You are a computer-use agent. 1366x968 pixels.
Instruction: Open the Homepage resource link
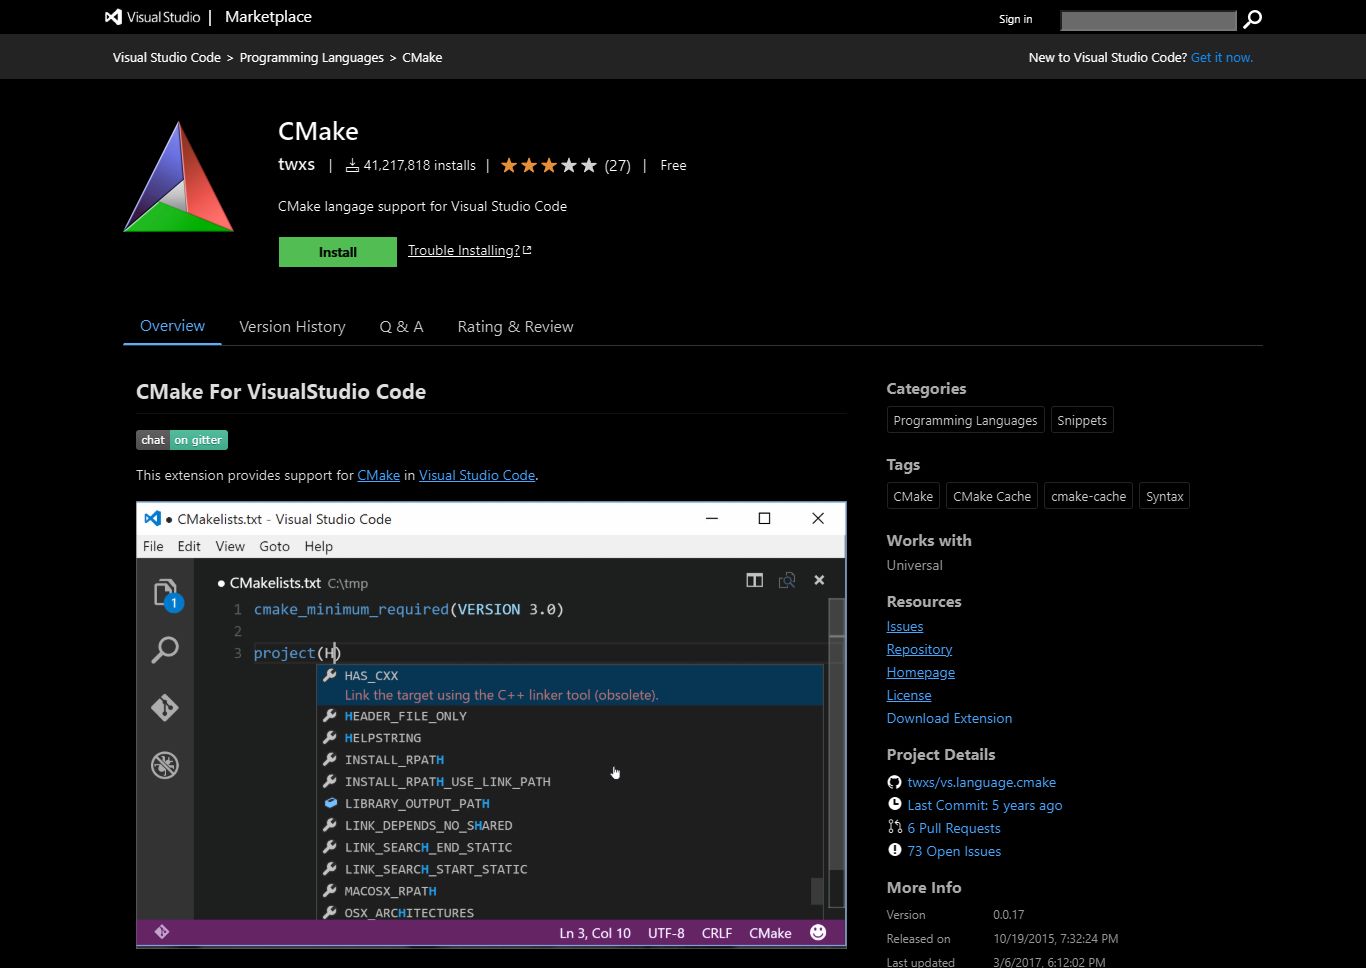(x=921, y=672)
